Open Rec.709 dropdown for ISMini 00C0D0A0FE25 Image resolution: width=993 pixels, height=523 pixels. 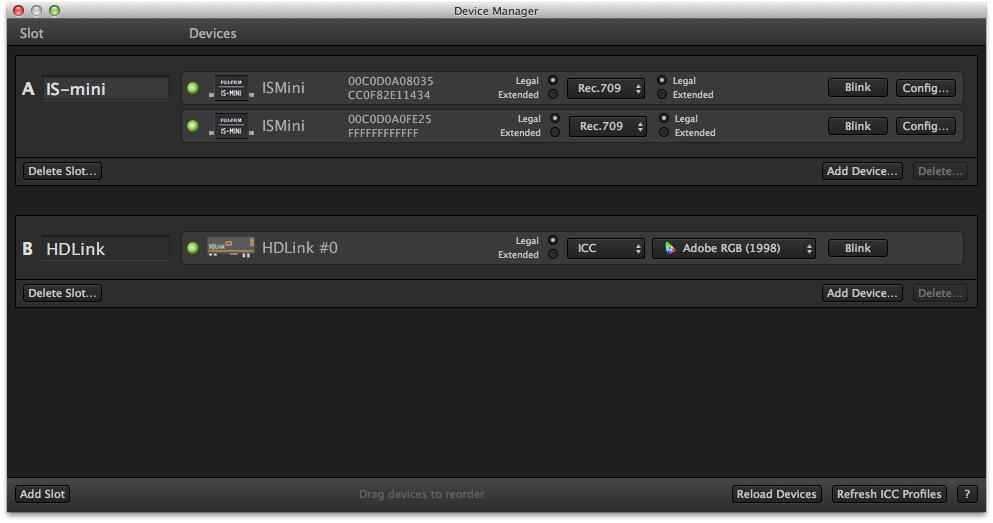point(608,127)
